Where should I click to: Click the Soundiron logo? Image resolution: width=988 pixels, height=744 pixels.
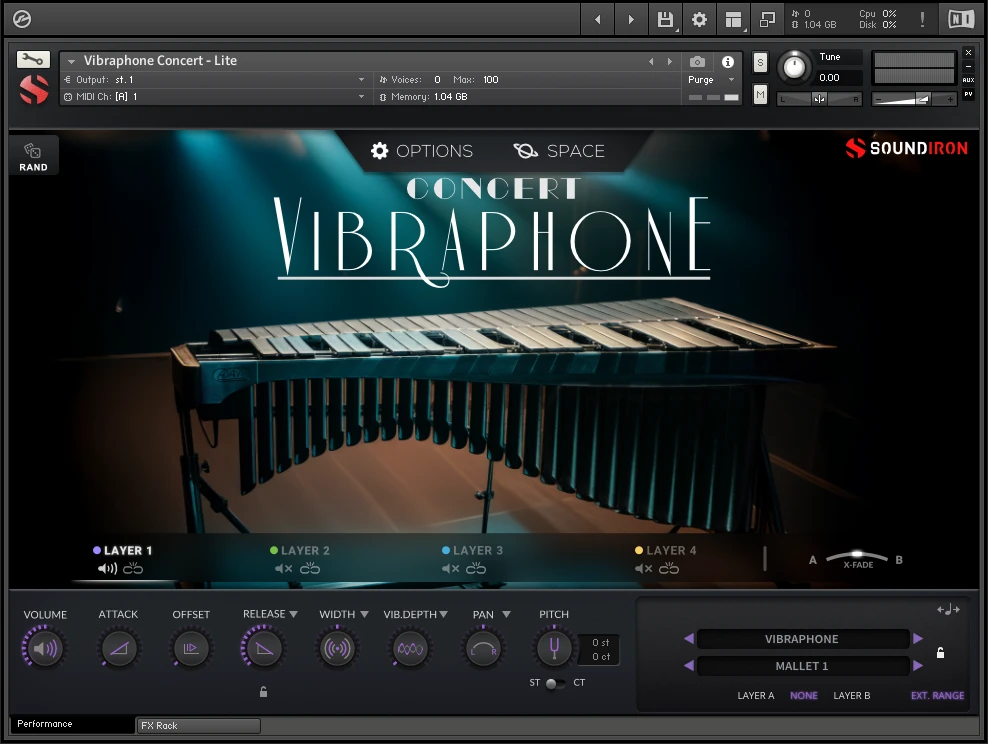(x=905, y=148)
